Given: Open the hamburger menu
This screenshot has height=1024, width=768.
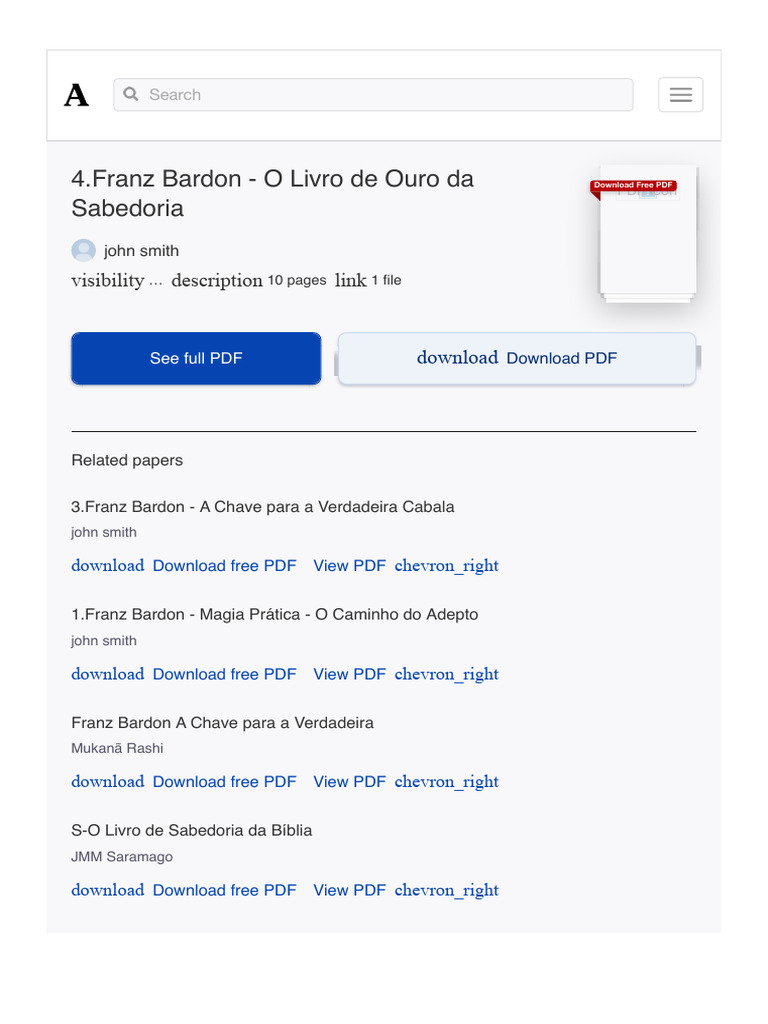Looking at the screenshot, I should click(x=680, y=95).
